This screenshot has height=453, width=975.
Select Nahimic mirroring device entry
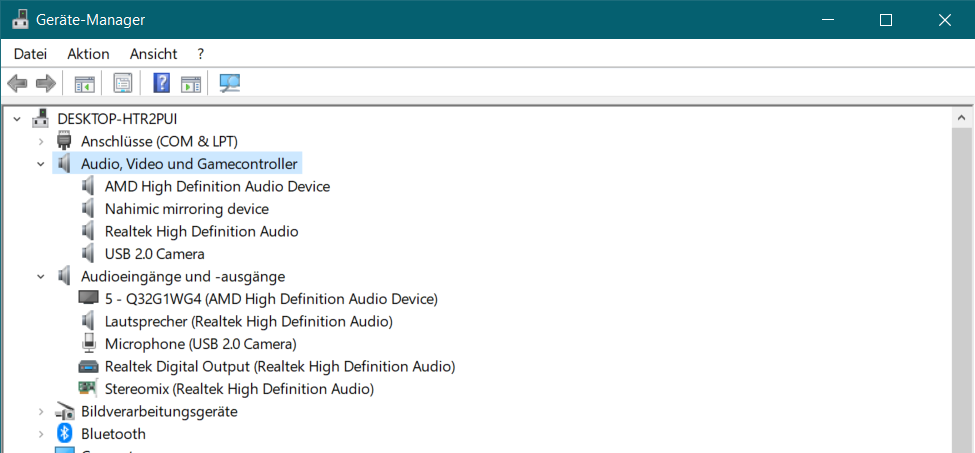(187, 209)
